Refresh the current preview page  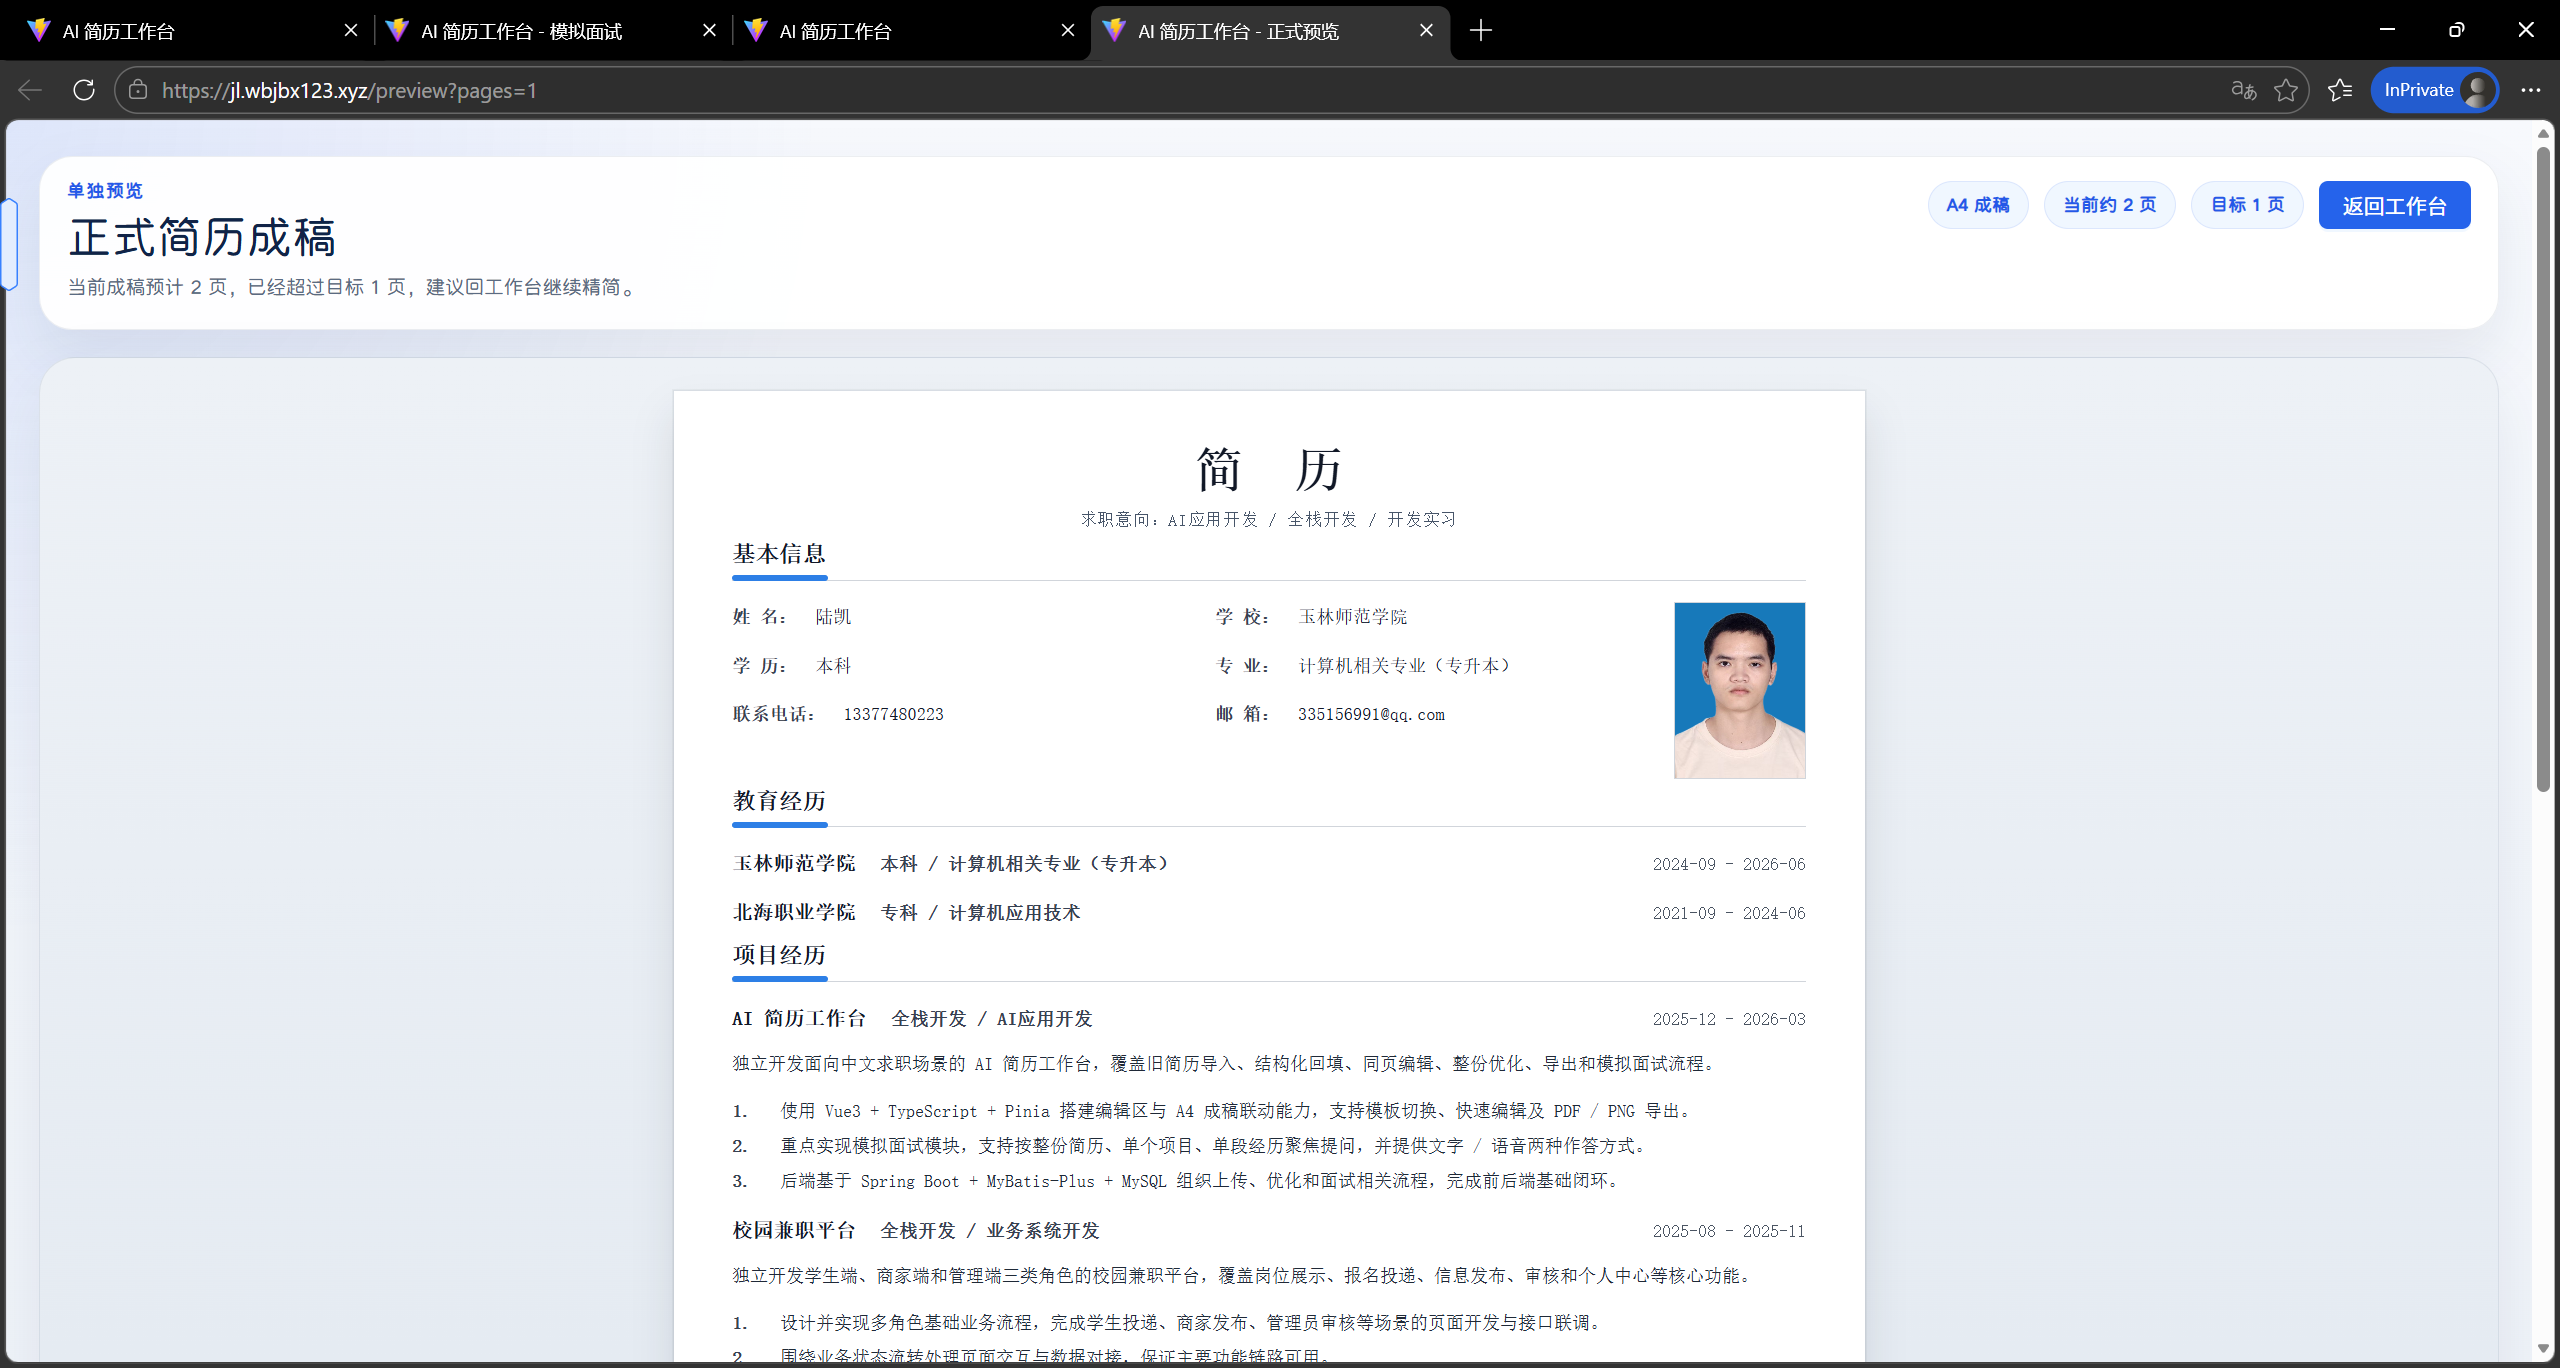84,90
